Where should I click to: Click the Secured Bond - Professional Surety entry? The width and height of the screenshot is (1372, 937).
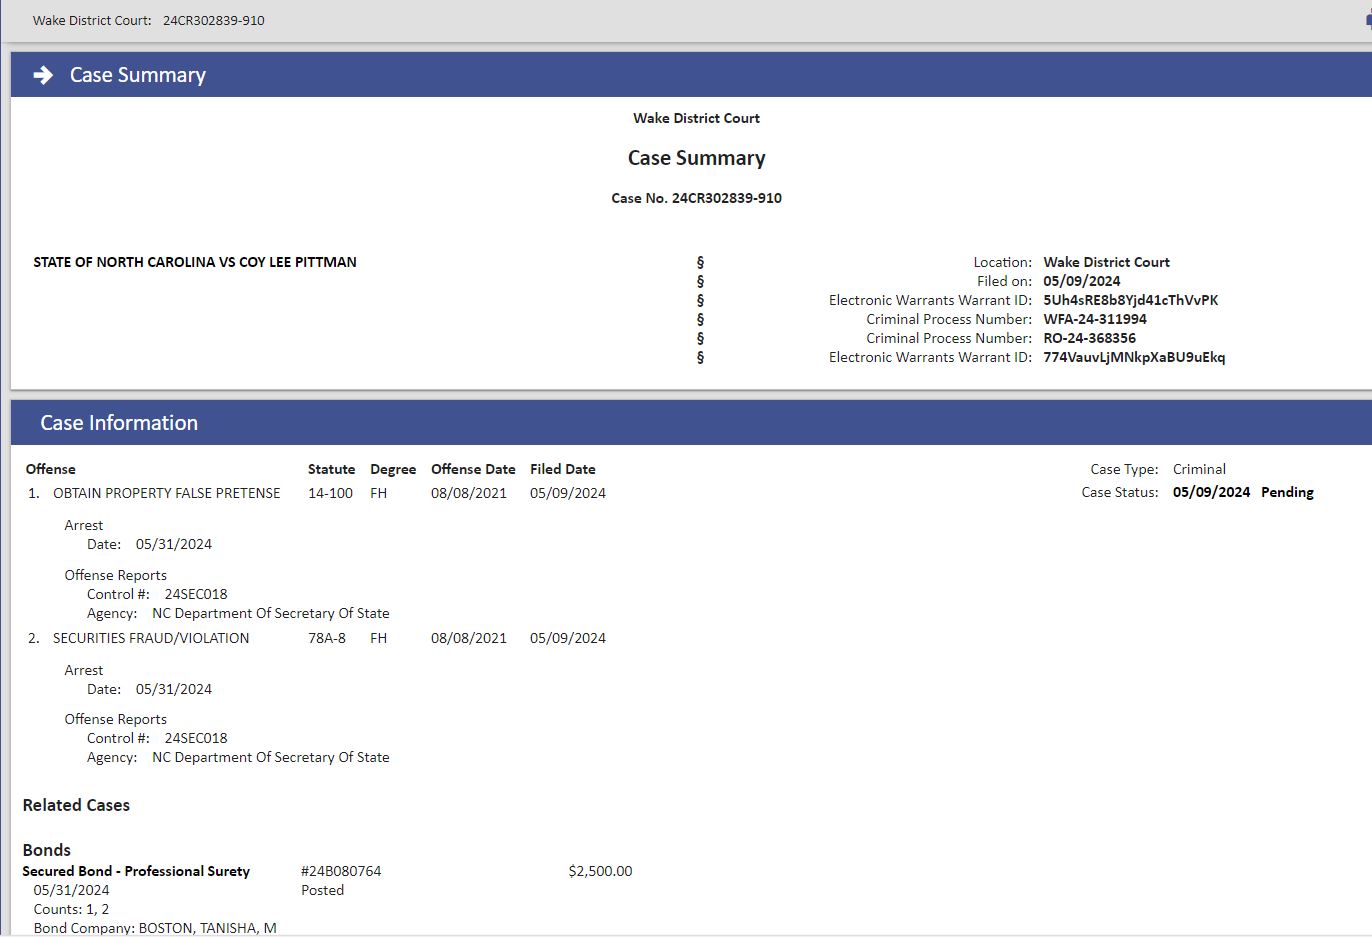136,871
